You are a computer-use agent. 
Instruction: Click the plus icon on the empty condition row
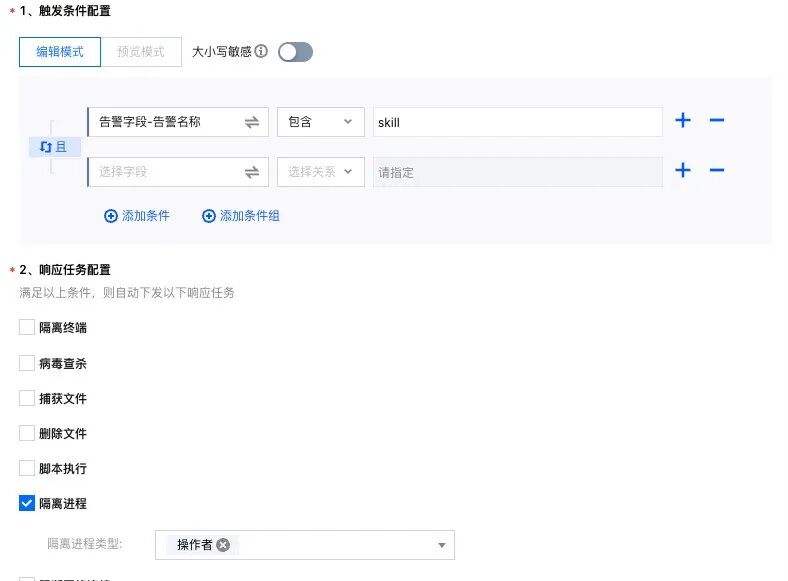click(x=682, y=170)
